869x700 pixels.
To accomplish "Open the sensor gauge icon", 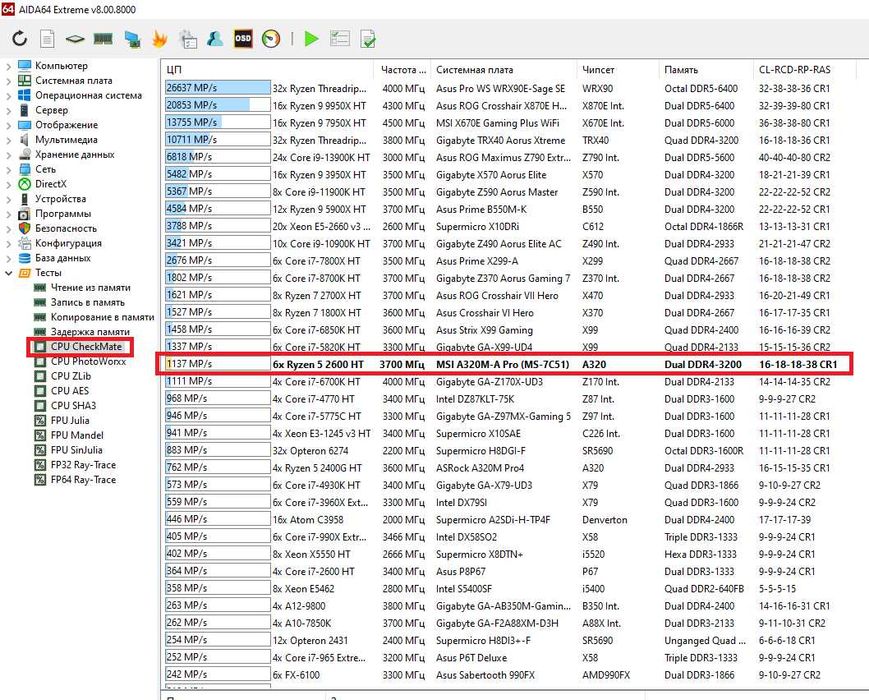I will [271, 39].
